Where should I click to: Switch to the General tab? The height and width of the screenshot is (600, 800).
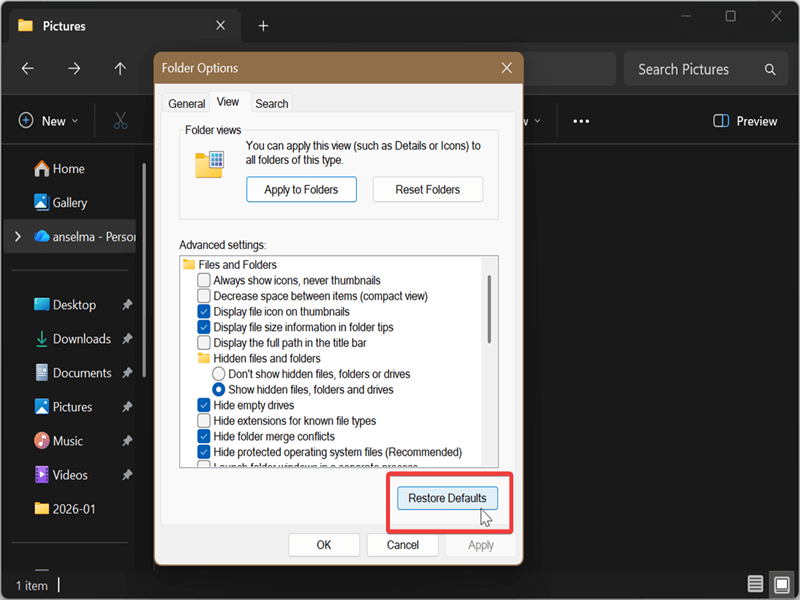tap(187, 103)
